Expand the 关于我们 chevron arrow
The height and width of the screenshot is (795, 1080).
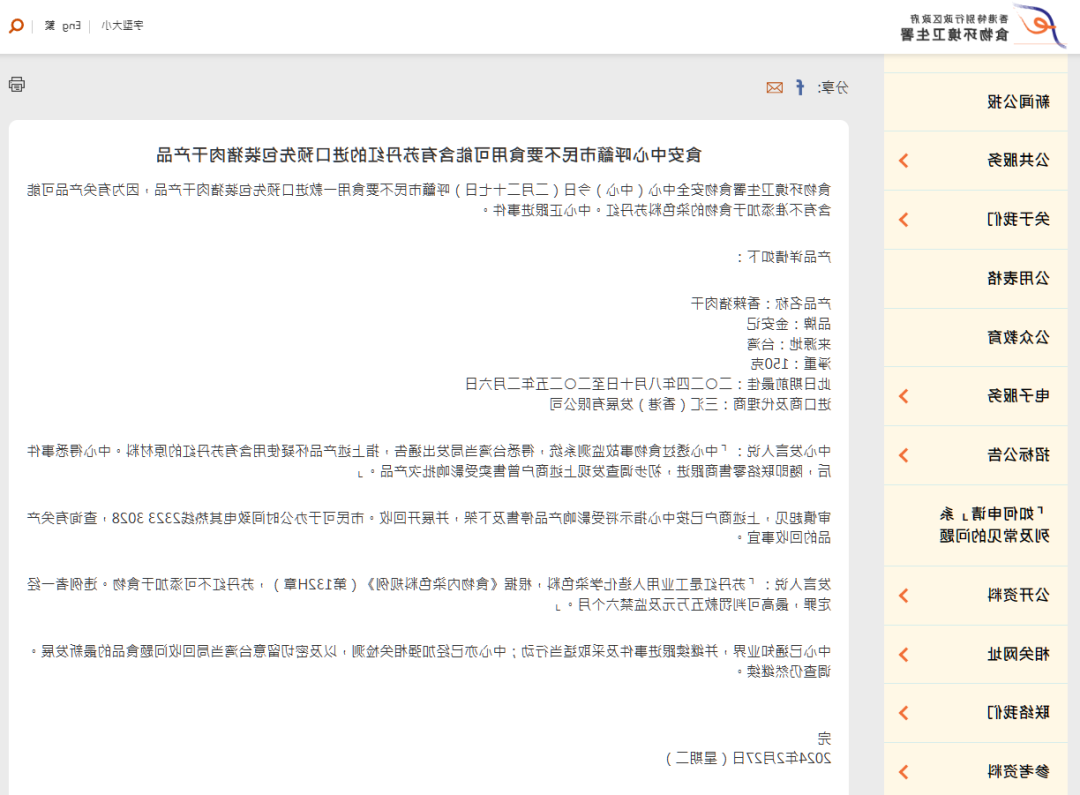[x=903, y=219]
